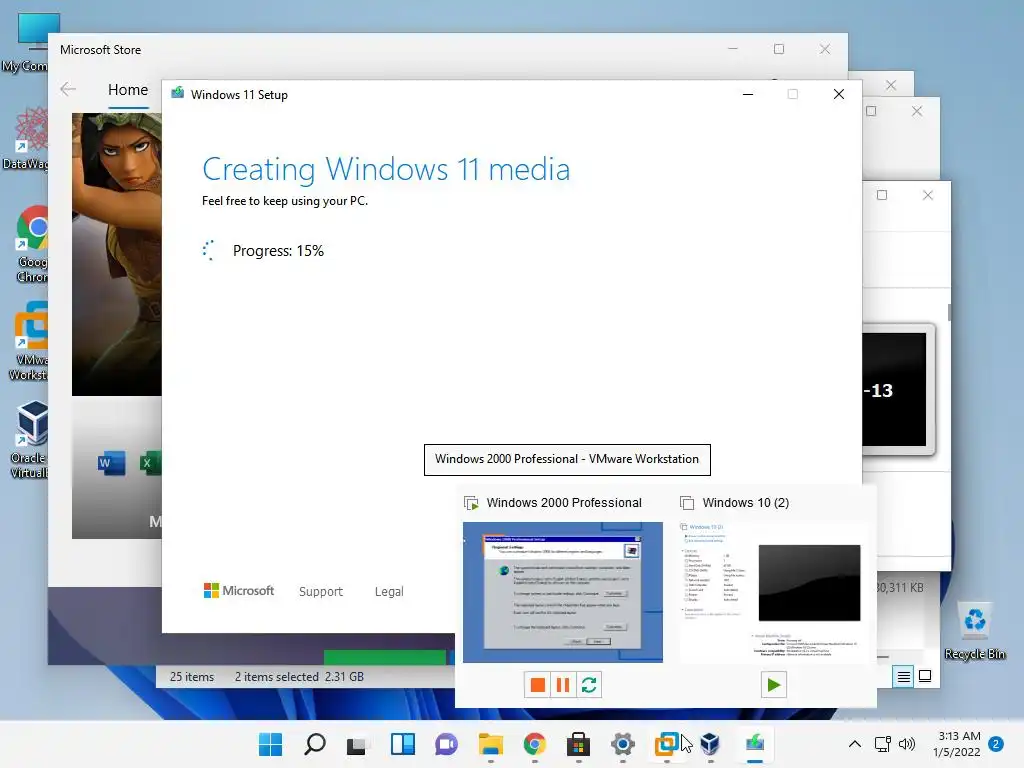This screenshot has height=768, width=1024.
Task: Launch the Chat app from taskbar
Action: (x=447, y=744)
